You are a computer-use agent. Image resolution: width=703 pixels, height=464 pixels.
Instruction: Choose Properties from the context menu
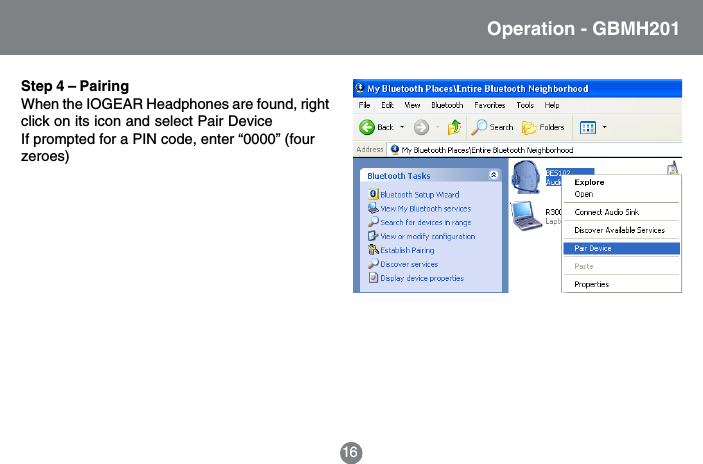tap(591, 285)
